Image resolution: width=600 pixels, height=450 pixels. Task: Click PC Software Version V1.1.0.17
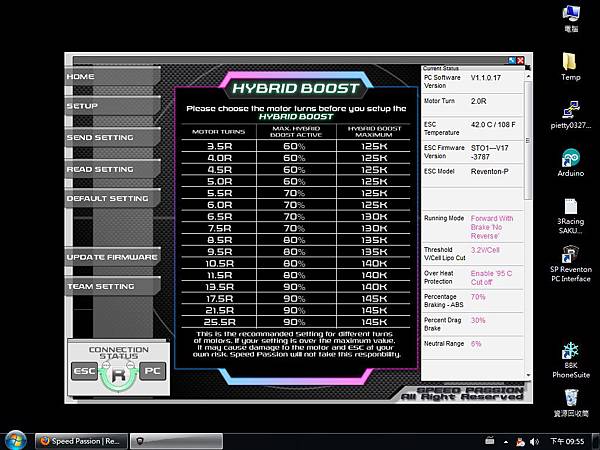(x=486, y=78)
